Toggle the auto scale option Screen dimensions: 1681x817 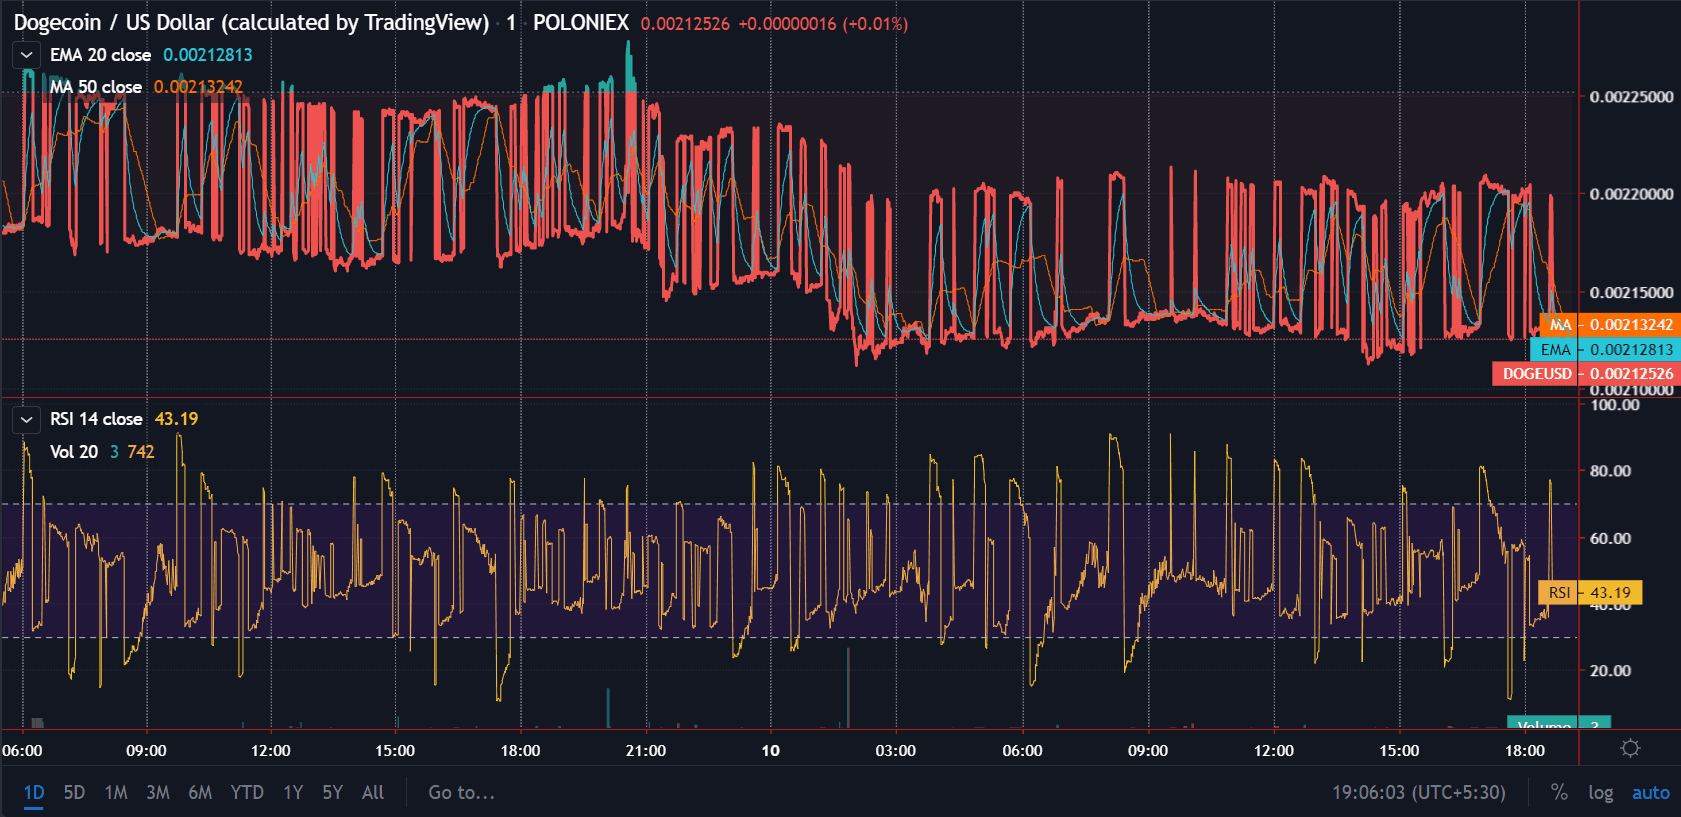[x=1651, y=792]
